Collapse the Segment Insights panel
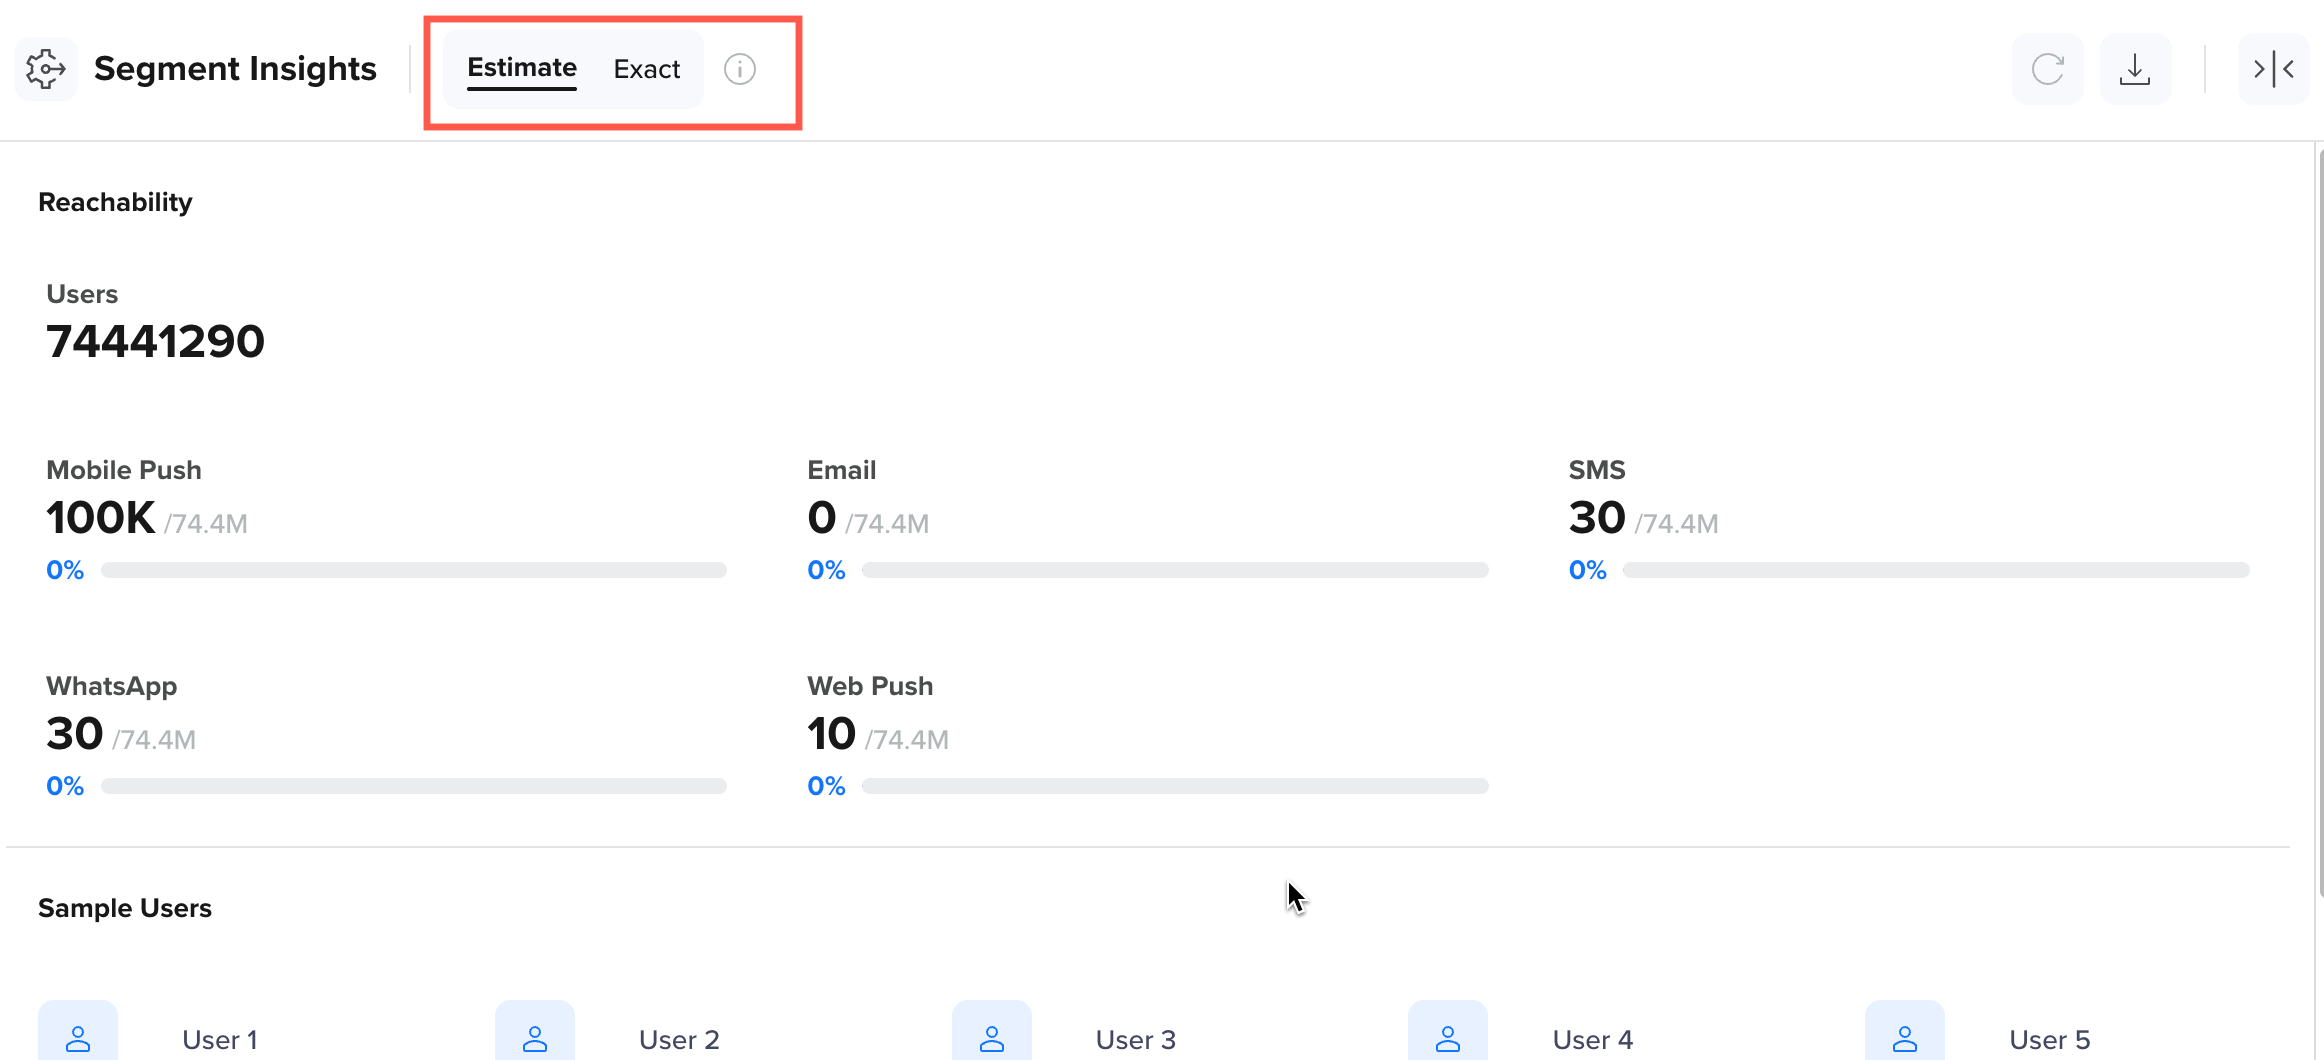This screenshot has height=1060, width=2324. [2273, 68]
